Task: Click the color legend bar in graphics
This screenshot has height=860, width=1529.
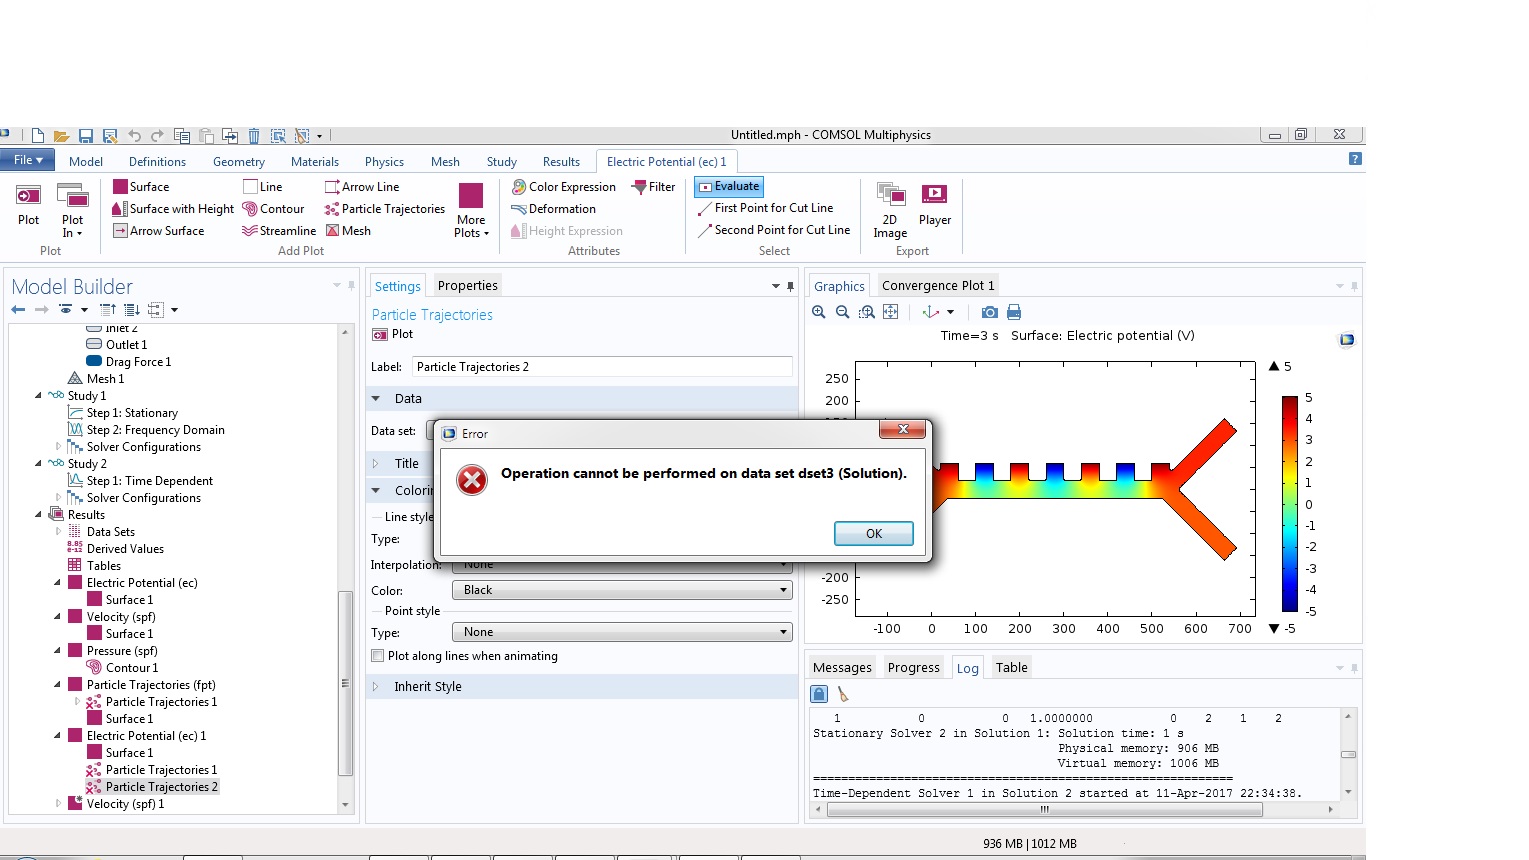Action: pos(1290,504)
